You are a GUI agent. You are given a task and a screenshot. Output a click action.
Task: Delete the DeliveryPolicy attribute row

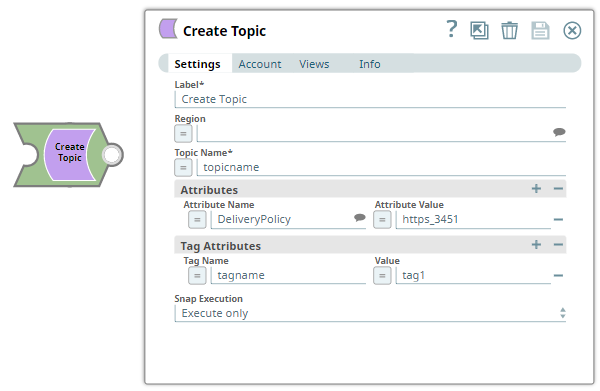point(558,220)
